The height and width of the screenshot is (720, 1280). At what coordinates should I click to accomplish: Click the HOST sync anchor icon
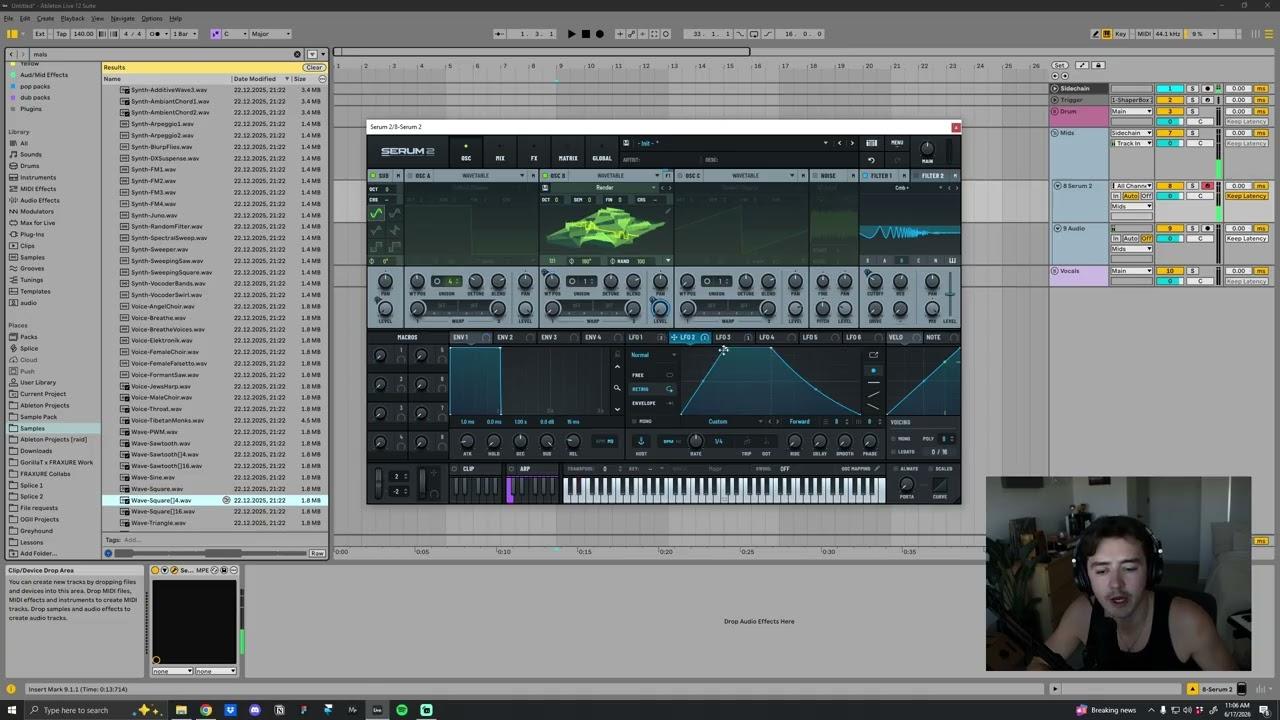point(641,441)
